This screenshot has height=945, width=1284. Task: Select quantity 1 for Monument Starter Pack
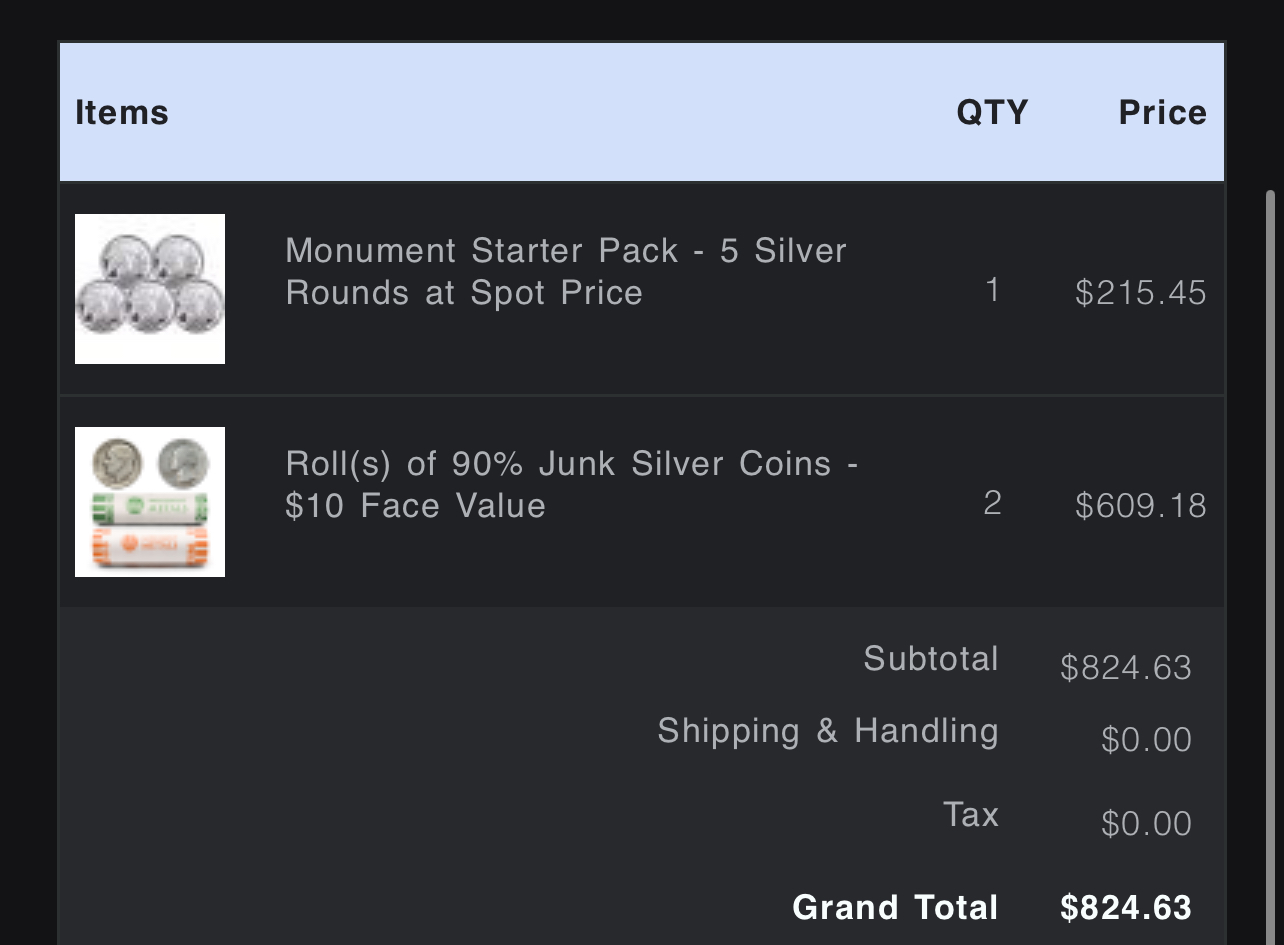[x=992, y=290]
